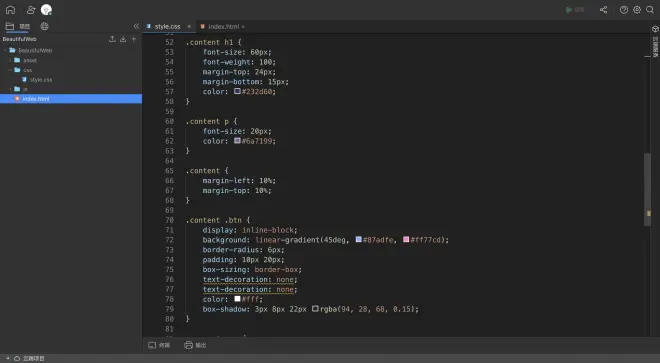Open the help question mark icon
Viewport: 660px width, 363px height.
tap(624, 10)
